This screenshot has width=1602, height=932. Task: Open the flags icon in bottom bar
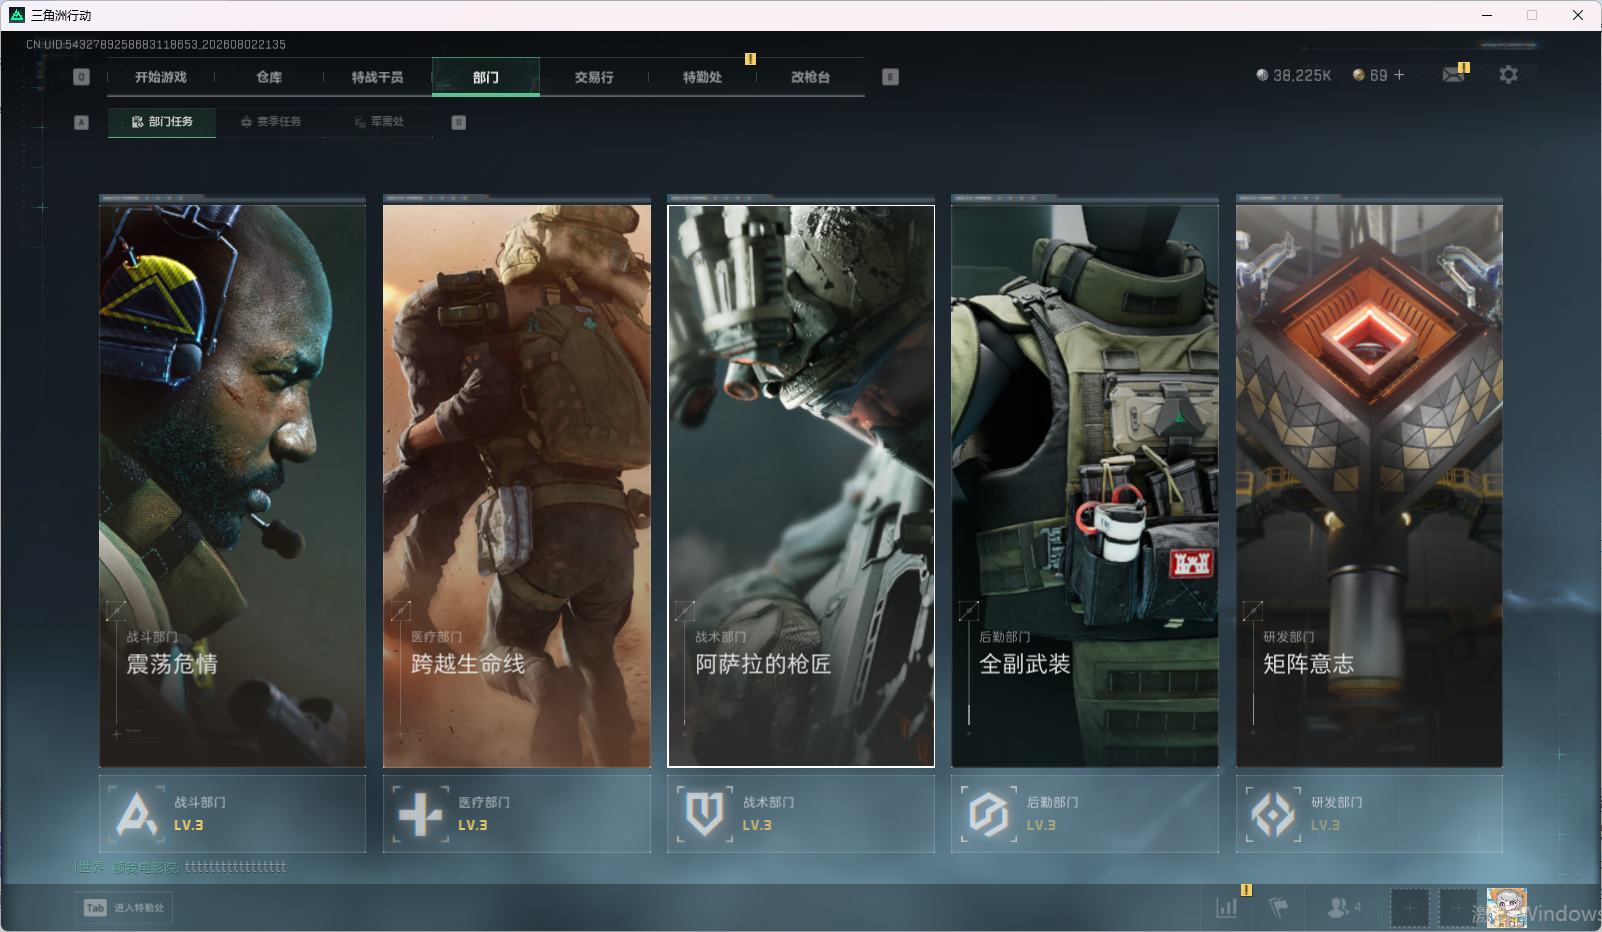tap(1278, 908)
